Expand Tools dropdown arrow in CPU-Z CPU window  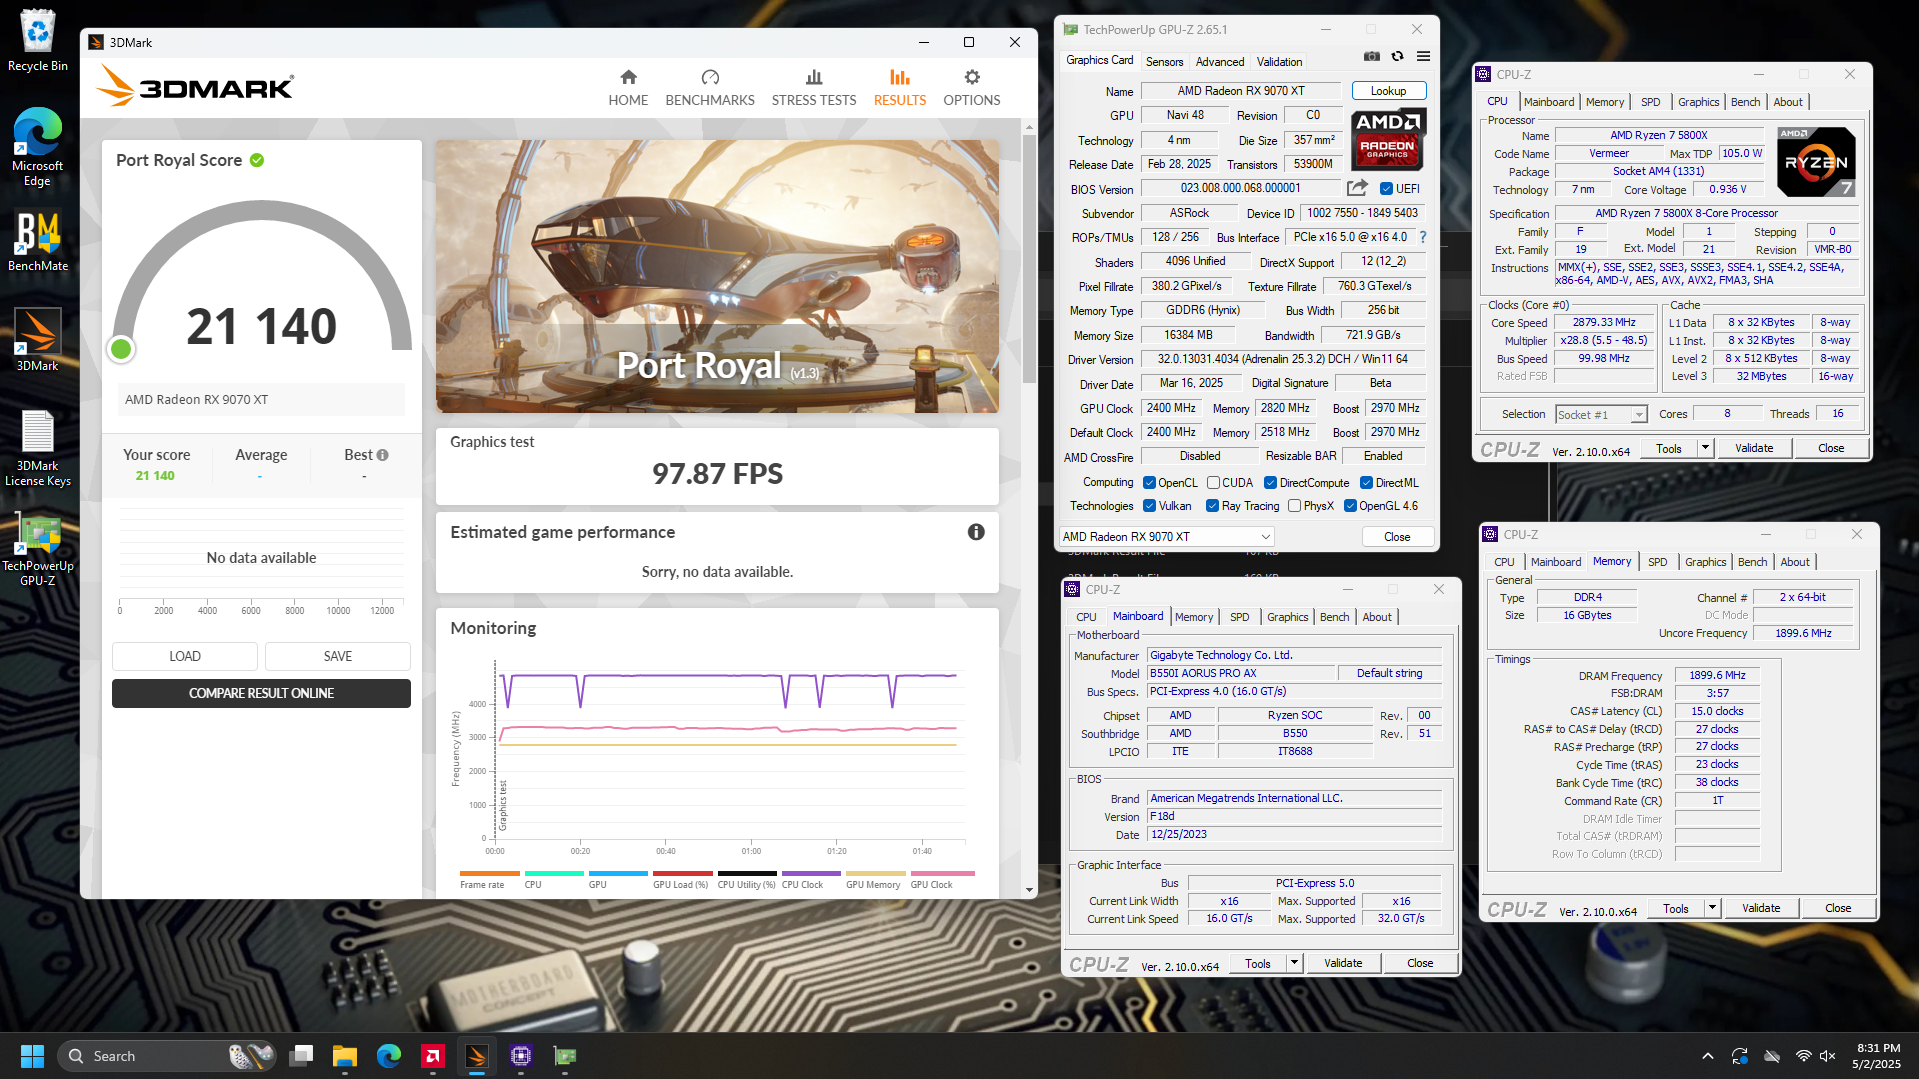pos(1705,448)
